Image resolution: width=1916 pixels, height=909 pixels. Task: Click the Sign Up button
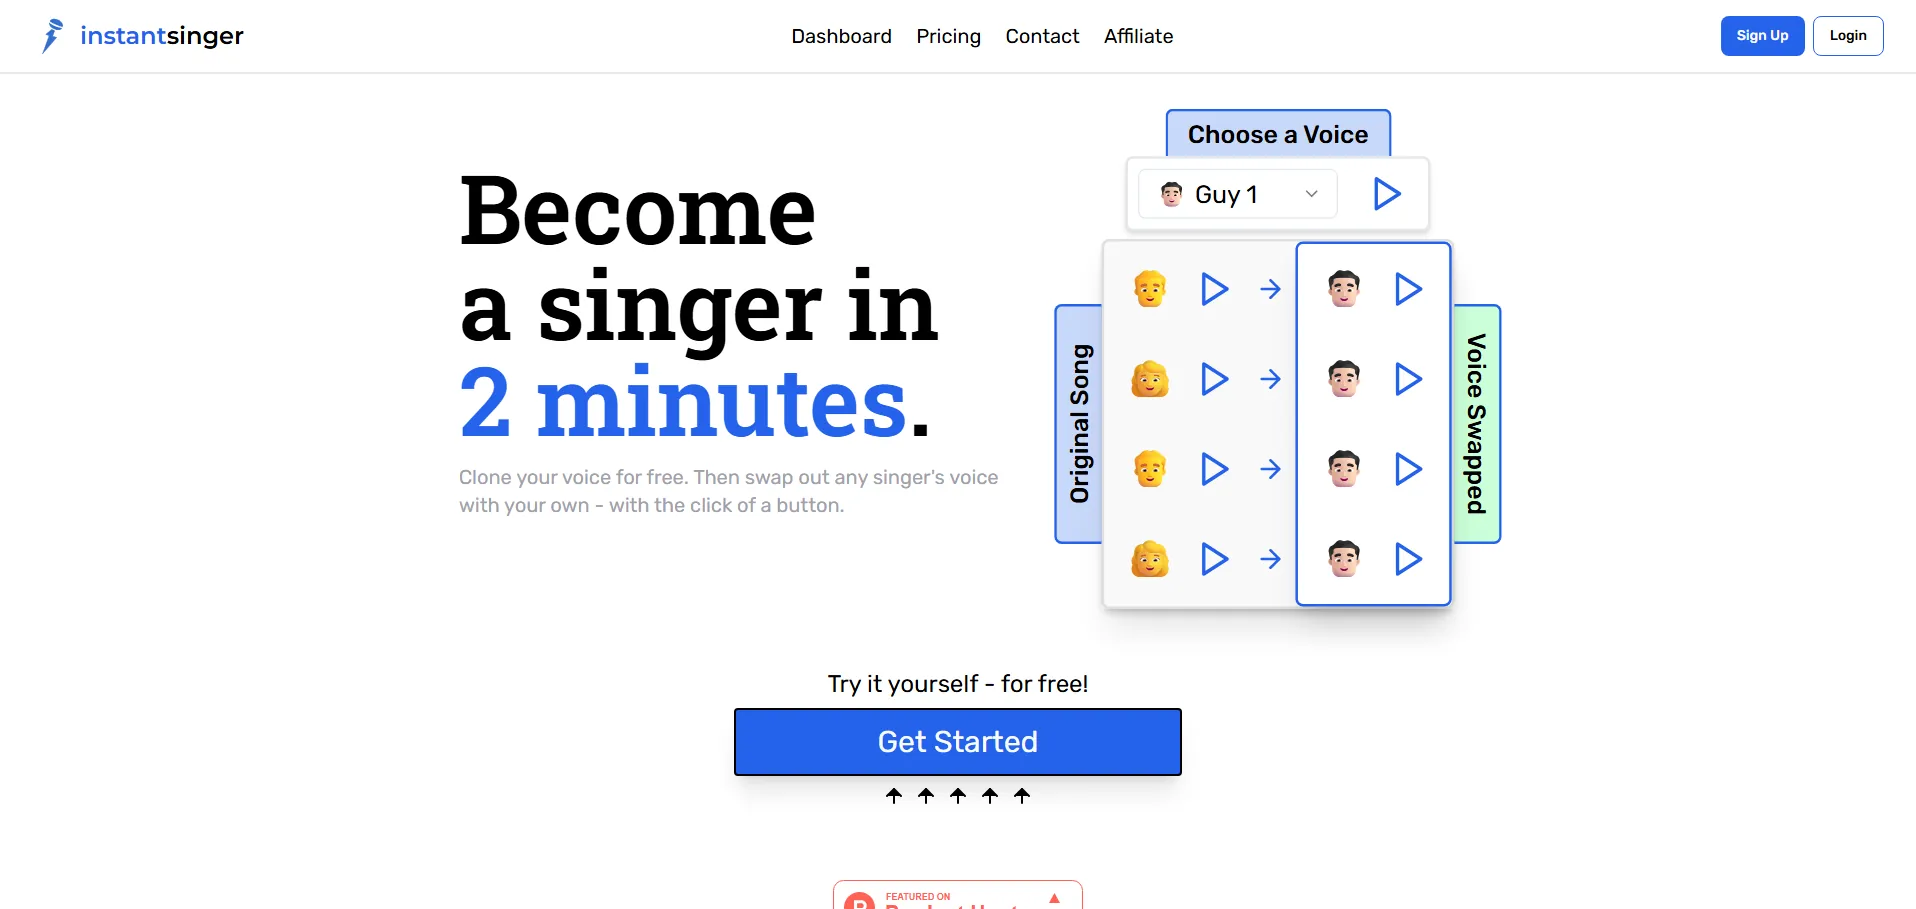pyautogui.click(x=1762, y=36)
